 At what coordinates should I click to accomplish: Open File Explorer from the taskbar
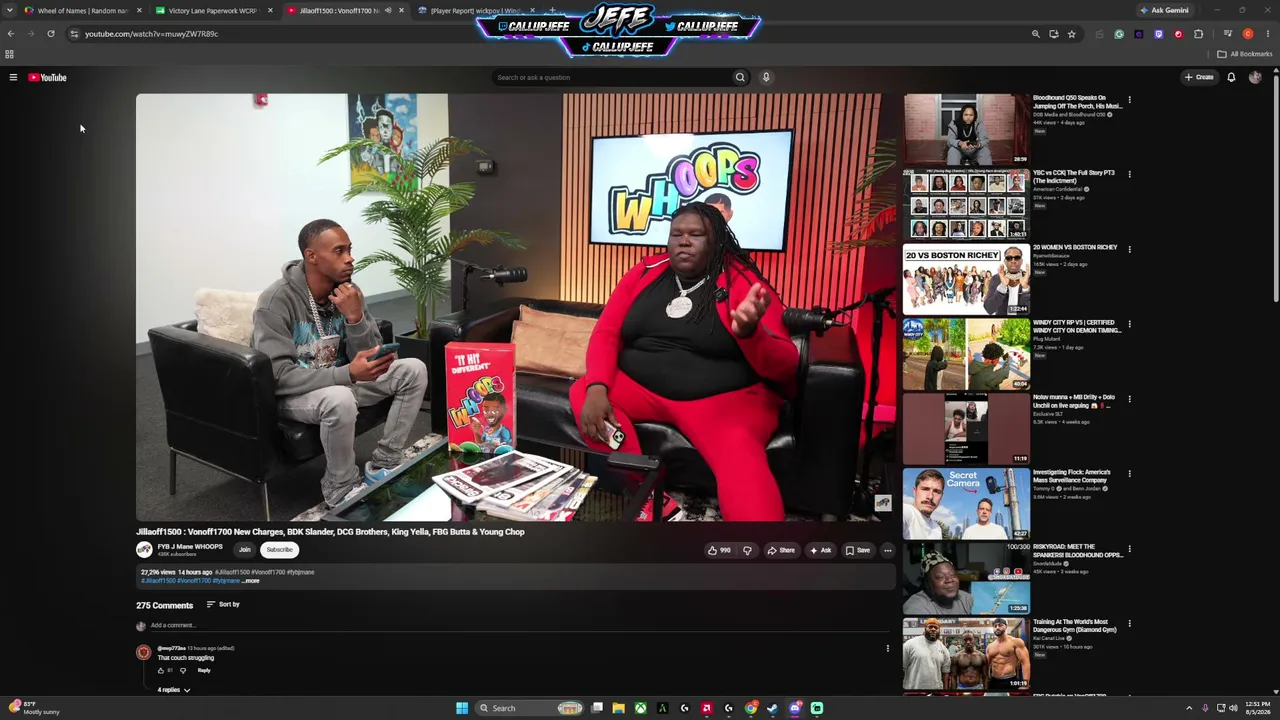pos(619,708)
